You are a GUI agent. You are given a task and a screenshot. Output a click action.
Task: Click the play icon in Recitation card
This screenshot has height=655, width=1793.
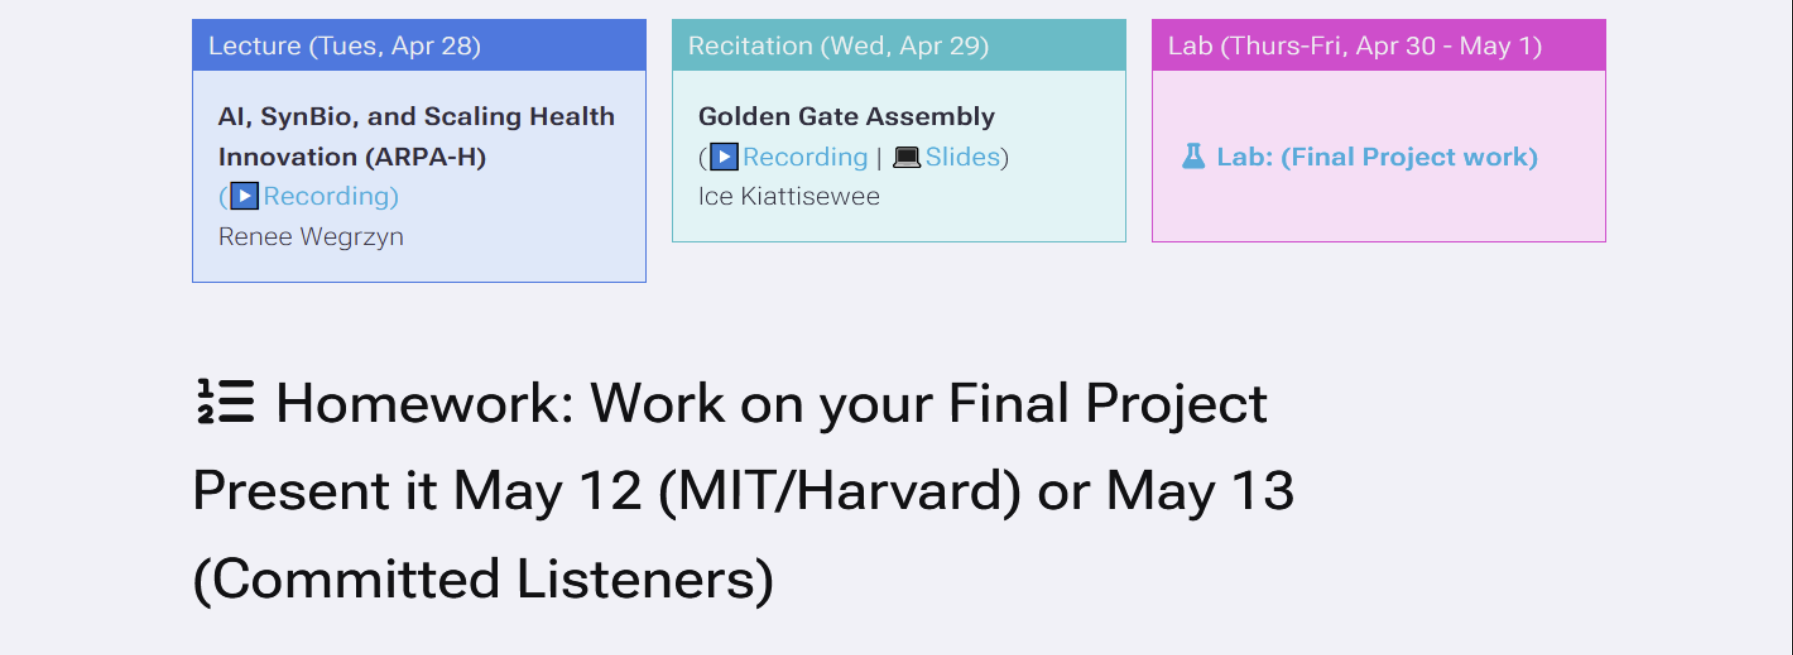point(724,157)
